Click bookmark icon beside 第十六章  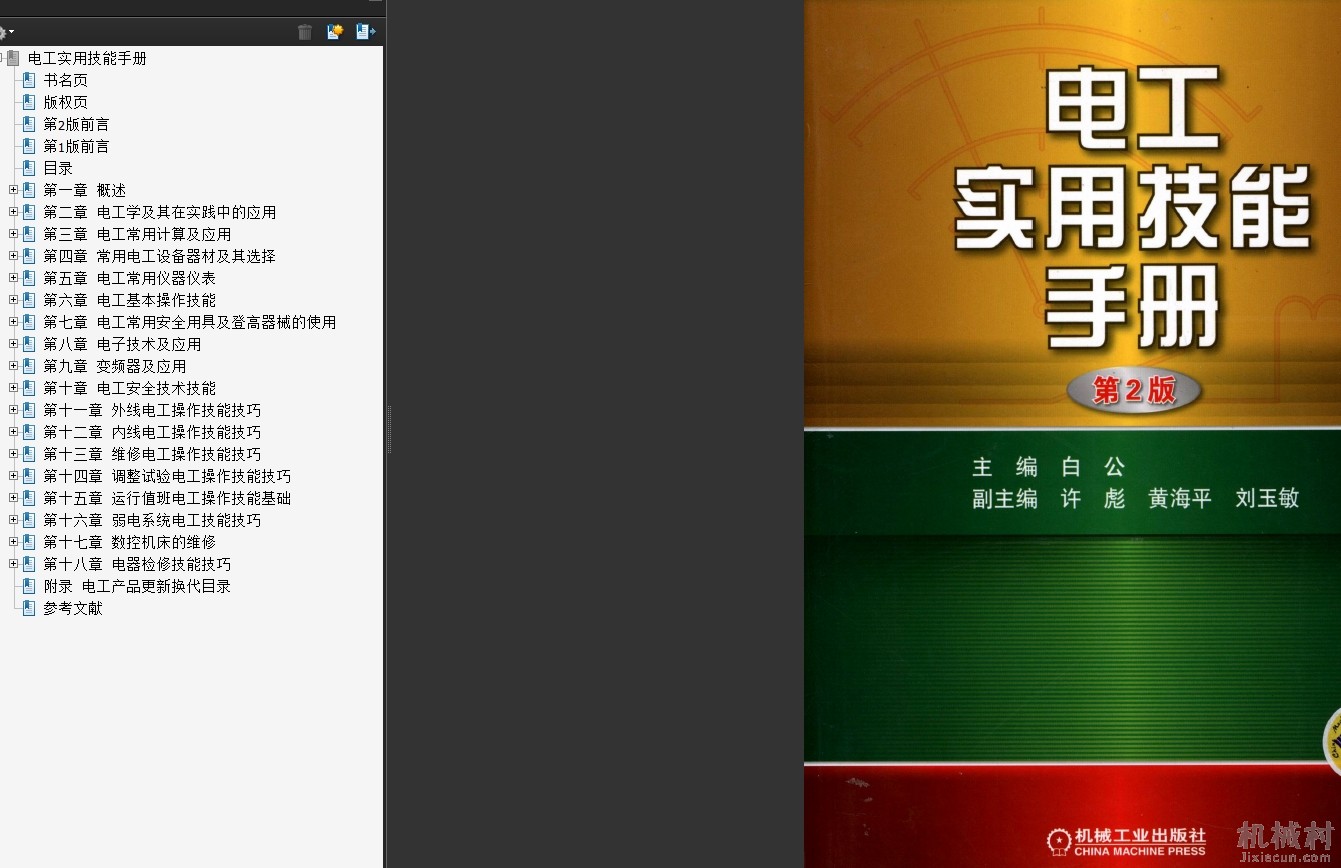(x=29, y=520)
